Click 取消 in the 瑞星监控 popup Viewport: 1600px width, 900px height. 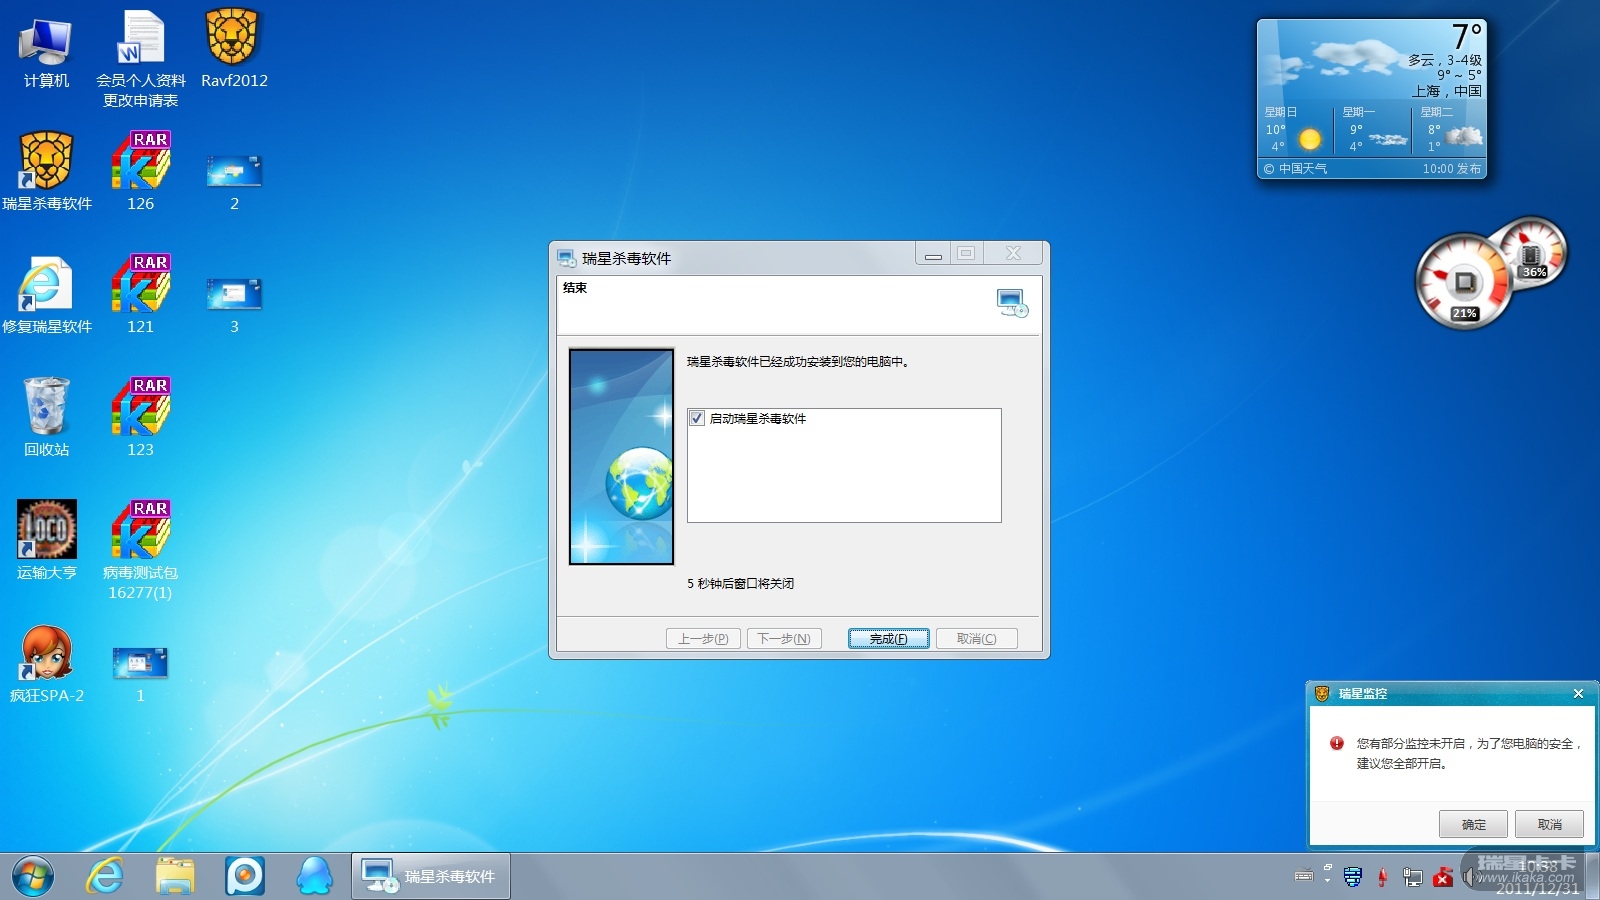coord(1549,824)
